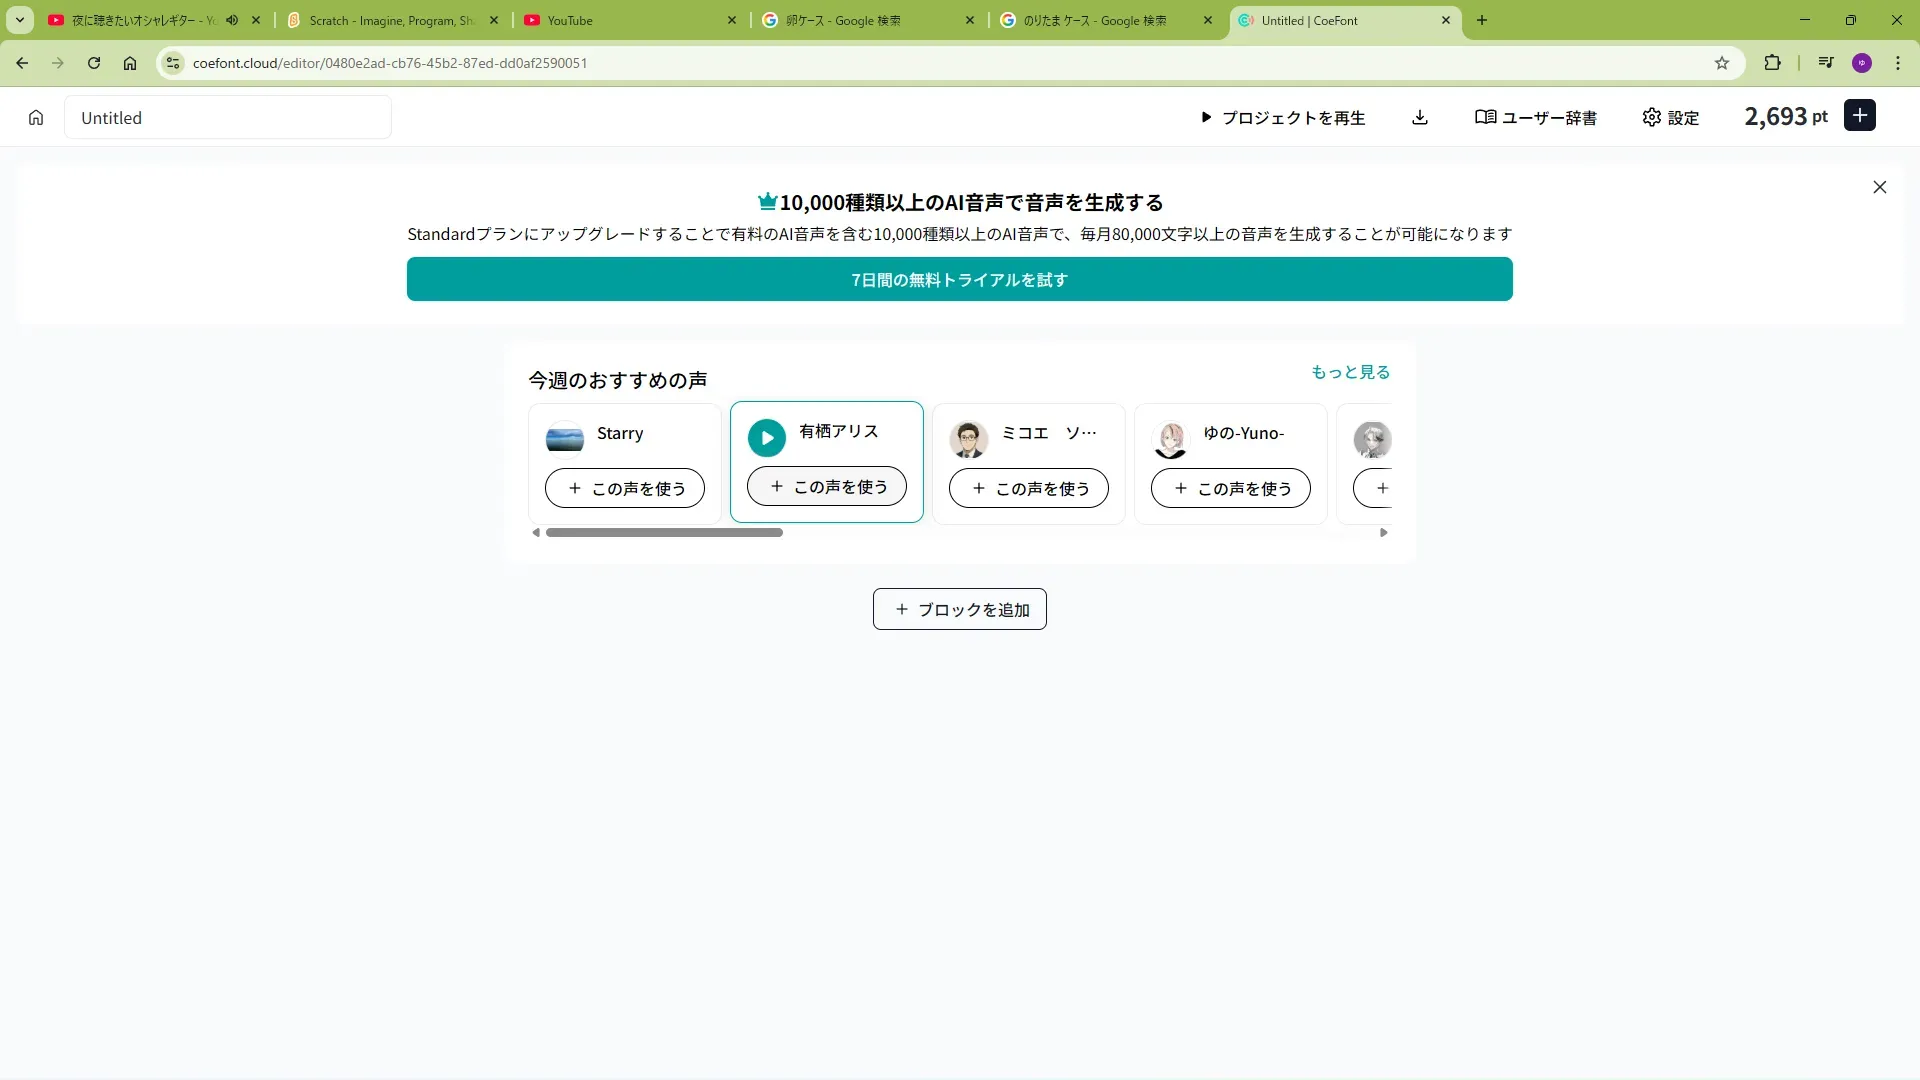Expand the tab search dropdown arrow
Screen dimensions: 1920x1080
[x=20, y=20]
